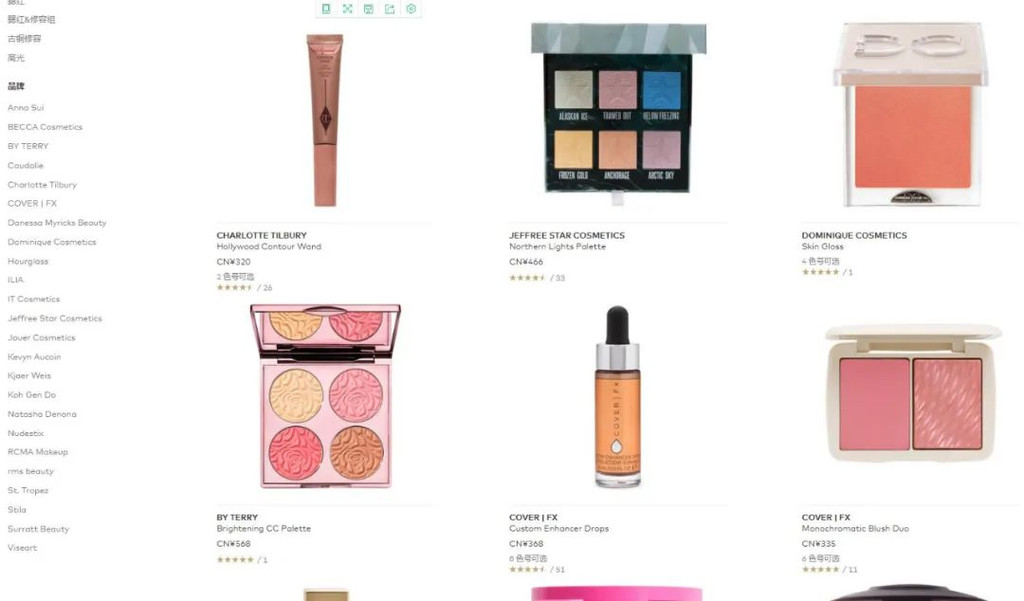Select the 高光 category in sidebar
Image resolution: width=1024 pixels, height=601 pixels.
click(16, 58)
